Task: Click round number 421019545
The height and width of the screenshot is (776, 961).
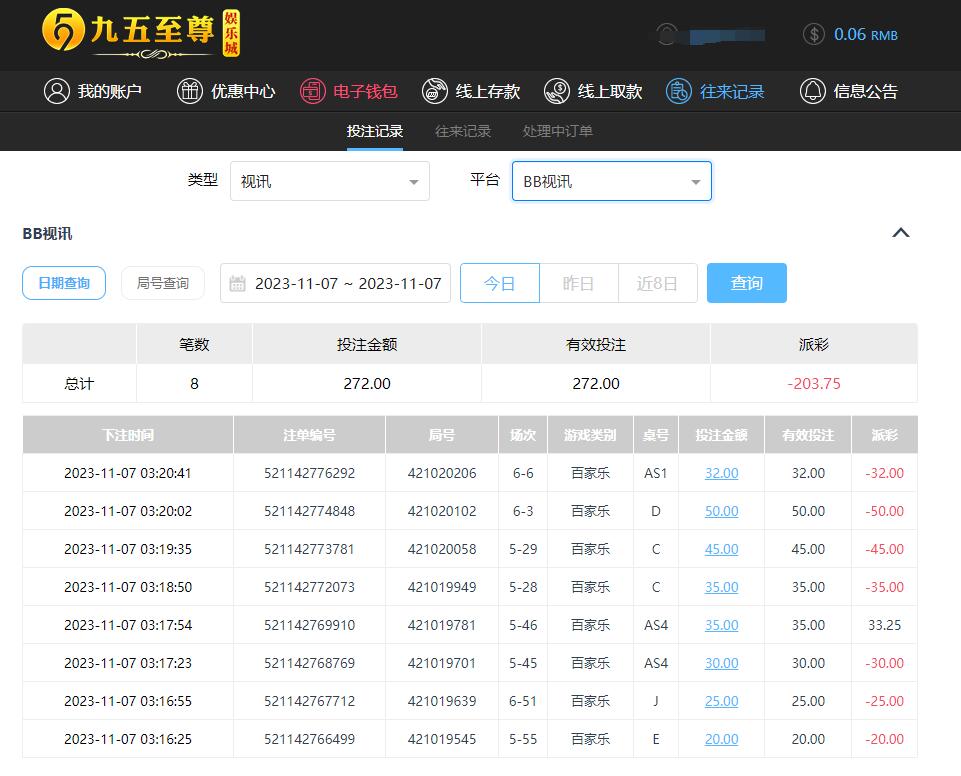Action: [x=442, y=739]
